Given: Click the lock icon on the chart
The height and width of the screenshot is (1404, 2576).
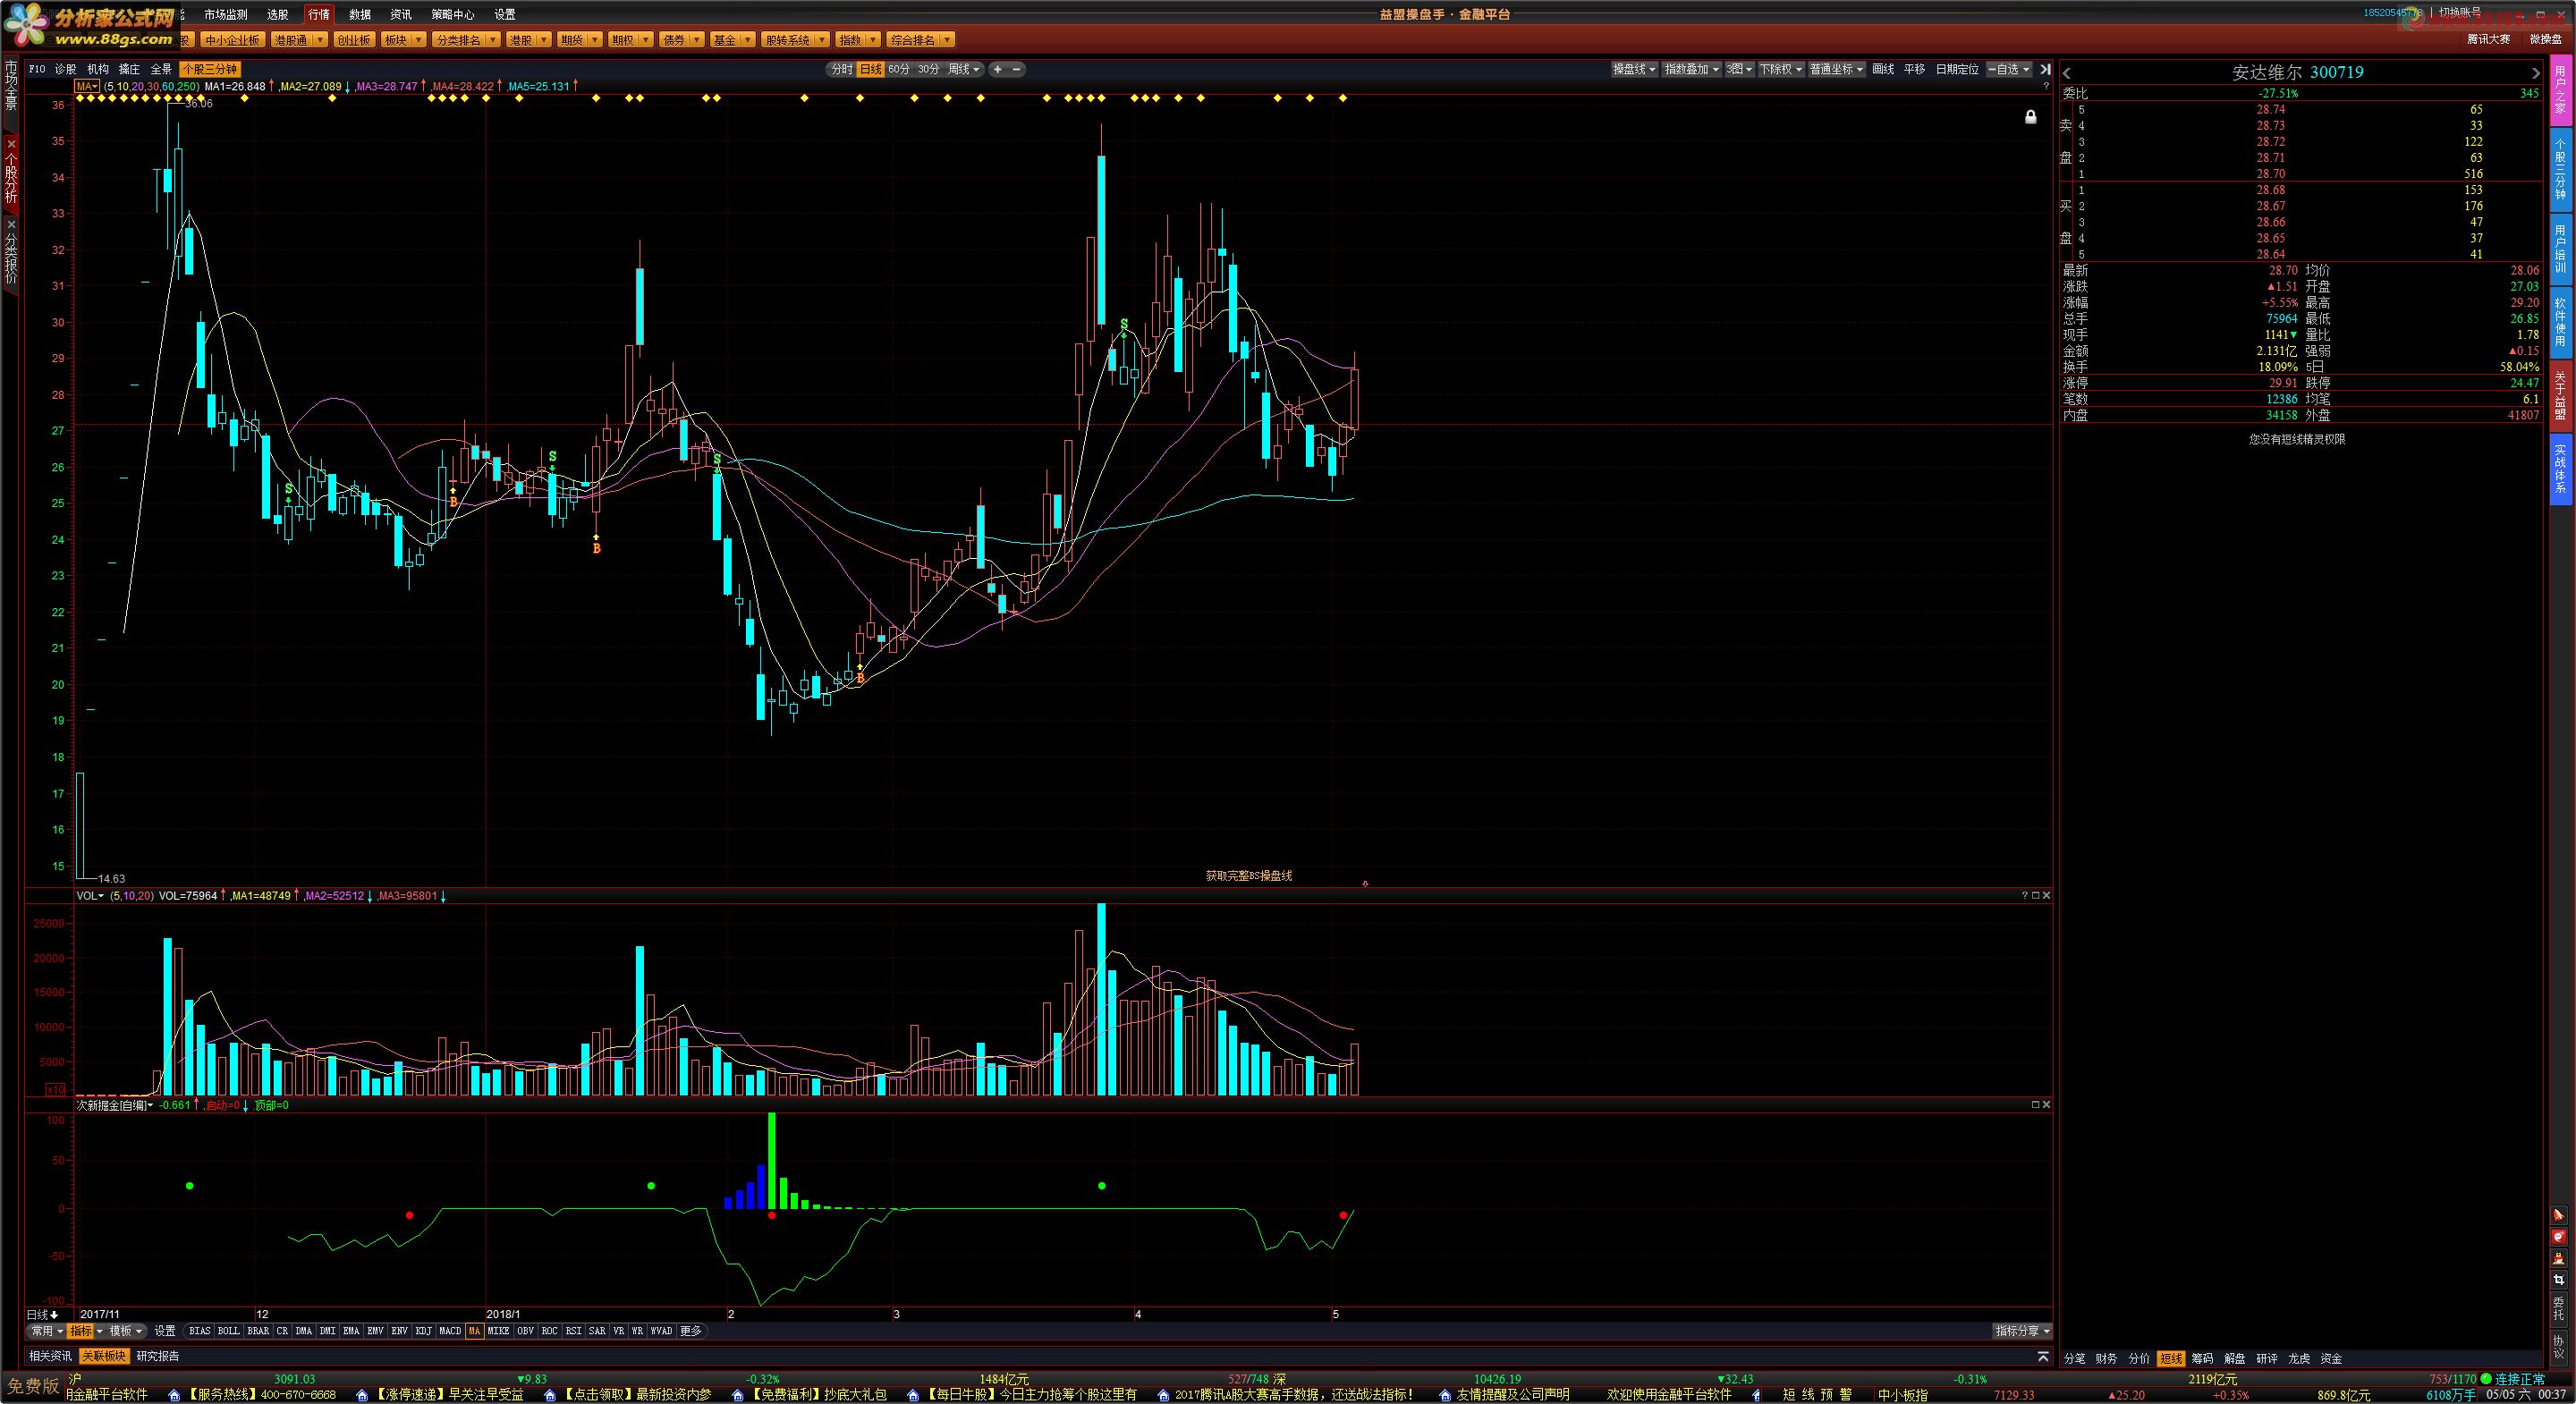Looking at the screenshot, I should point(2030,117).
